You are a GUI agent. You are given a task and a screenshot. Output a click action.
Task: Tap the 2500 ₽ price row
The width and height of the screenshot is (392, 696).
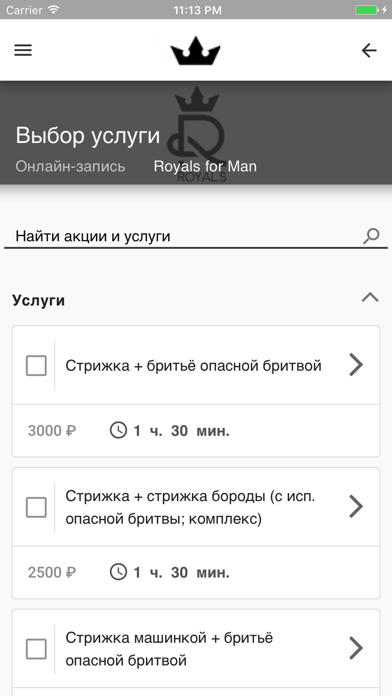(196, 572)
